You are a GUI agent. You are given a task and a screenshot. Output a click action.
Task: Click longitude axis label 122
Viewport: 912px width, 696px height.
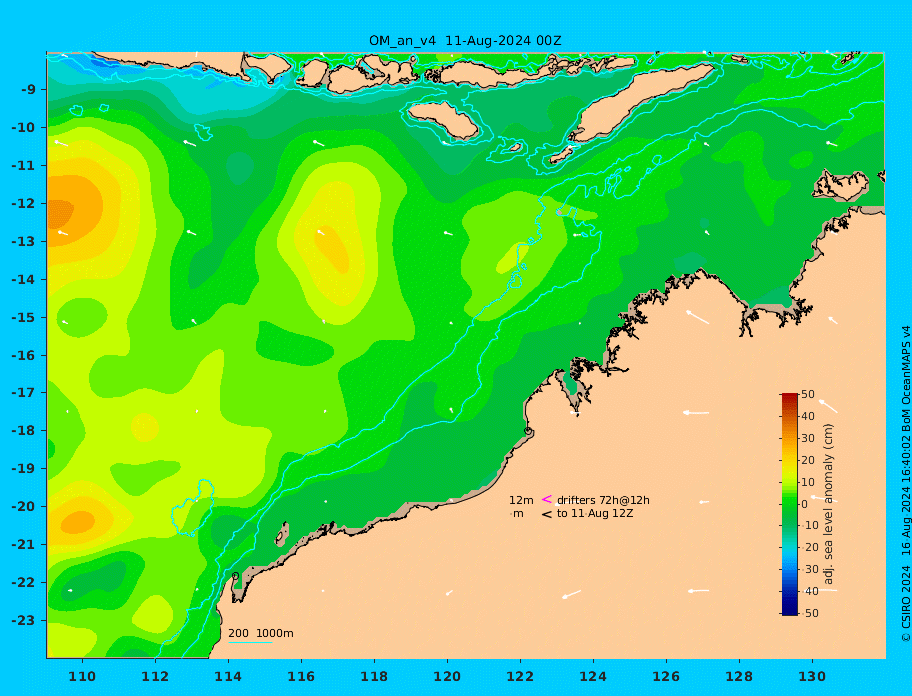pos(520,677)
